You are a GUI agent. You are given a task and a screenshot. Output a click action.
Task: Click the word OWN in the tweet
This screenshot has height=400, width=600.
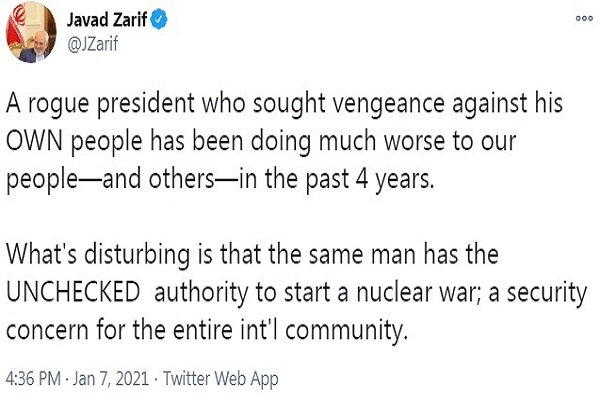(x=34, y=141)
